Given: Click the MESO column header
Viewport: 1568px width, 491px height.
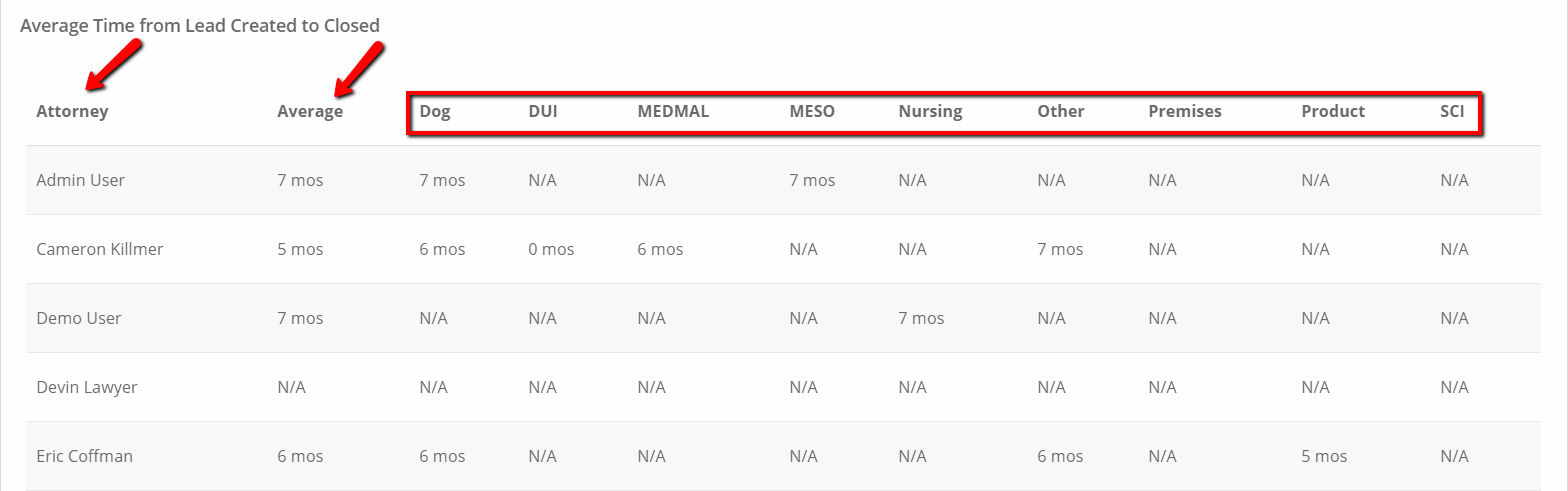Looking at the screenshot, I should [812, 111].
